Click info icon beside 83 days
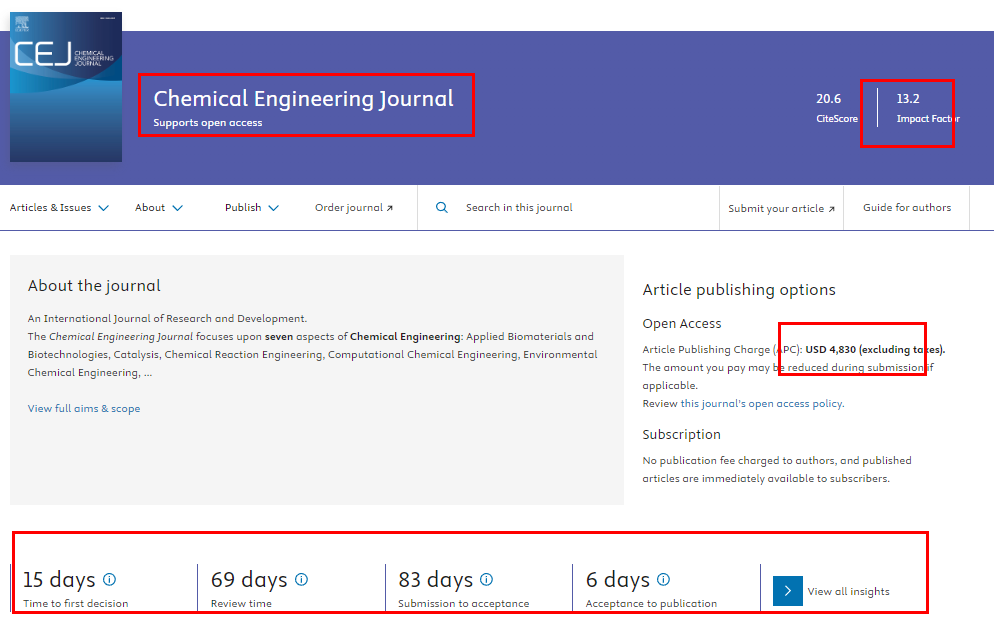The image size is (994, 623). (x=487, y=579)
